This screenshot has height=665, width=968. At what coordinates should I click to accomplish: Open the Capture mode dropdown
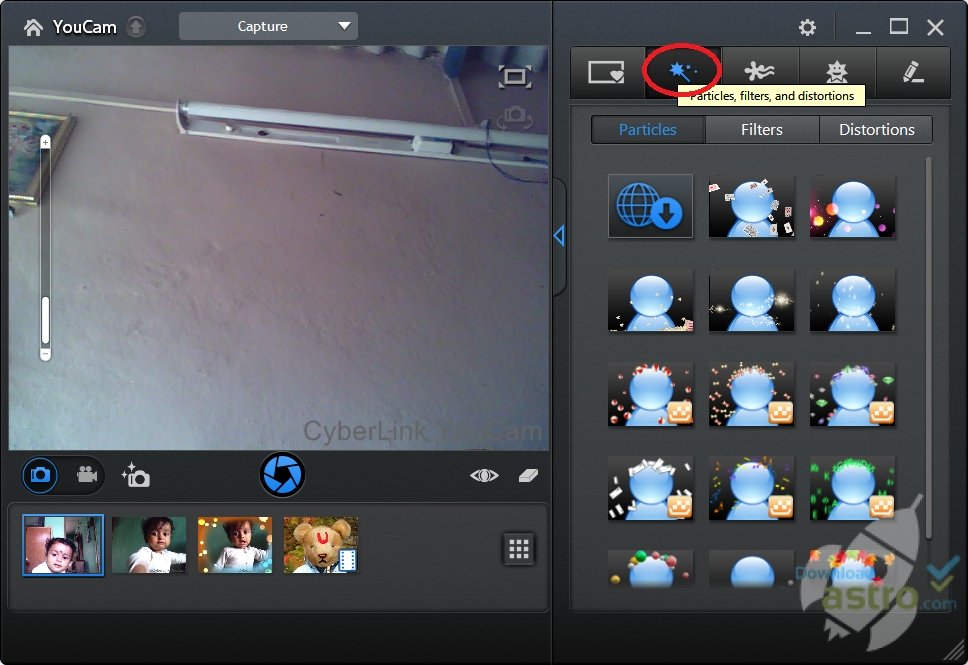pos(267,26)
